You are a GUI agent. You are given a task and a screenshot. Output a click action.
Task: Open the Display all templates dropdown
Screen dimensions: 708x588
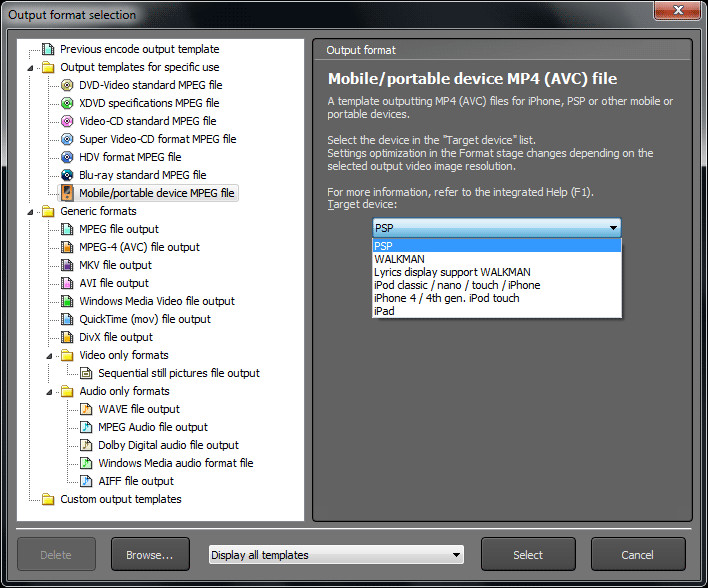336,555
